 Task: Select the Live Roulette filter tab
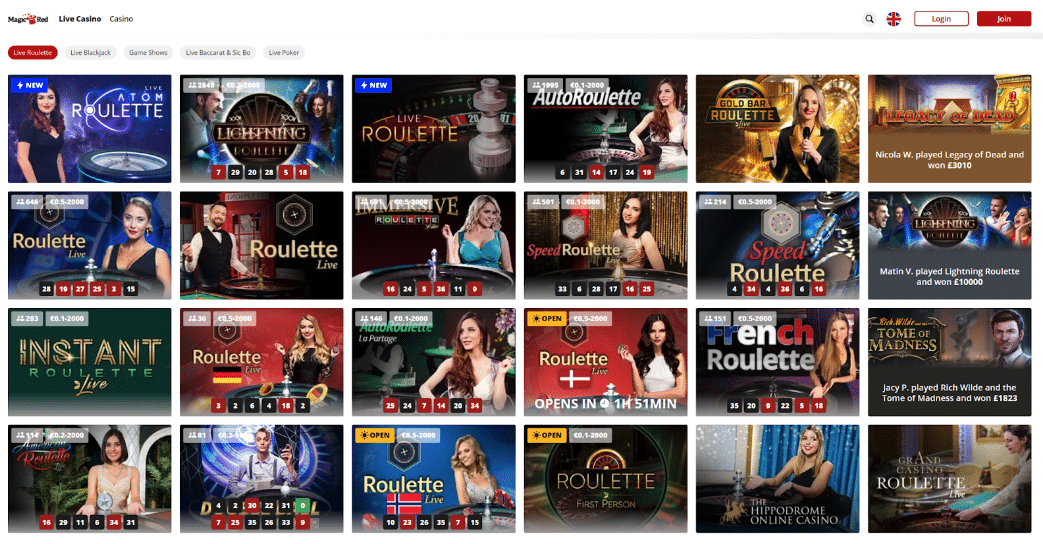coord(33,53)
